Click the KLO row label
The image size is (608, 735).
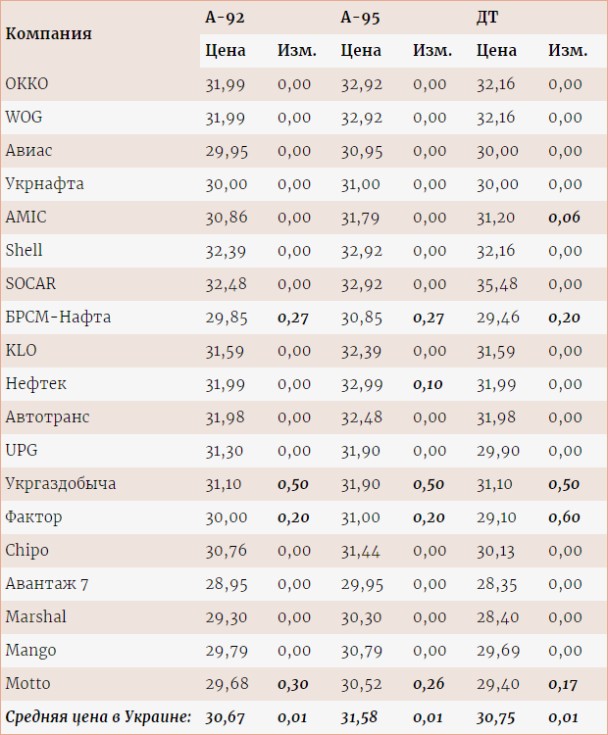[x=21, y=350]
